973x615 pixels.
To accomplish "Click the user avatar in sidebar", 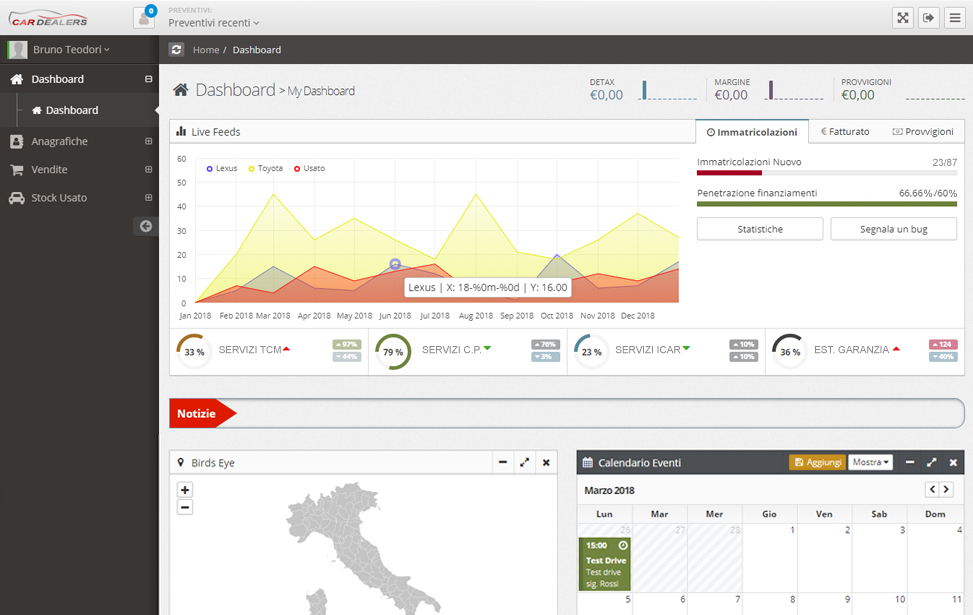I will tap(17, 50).
